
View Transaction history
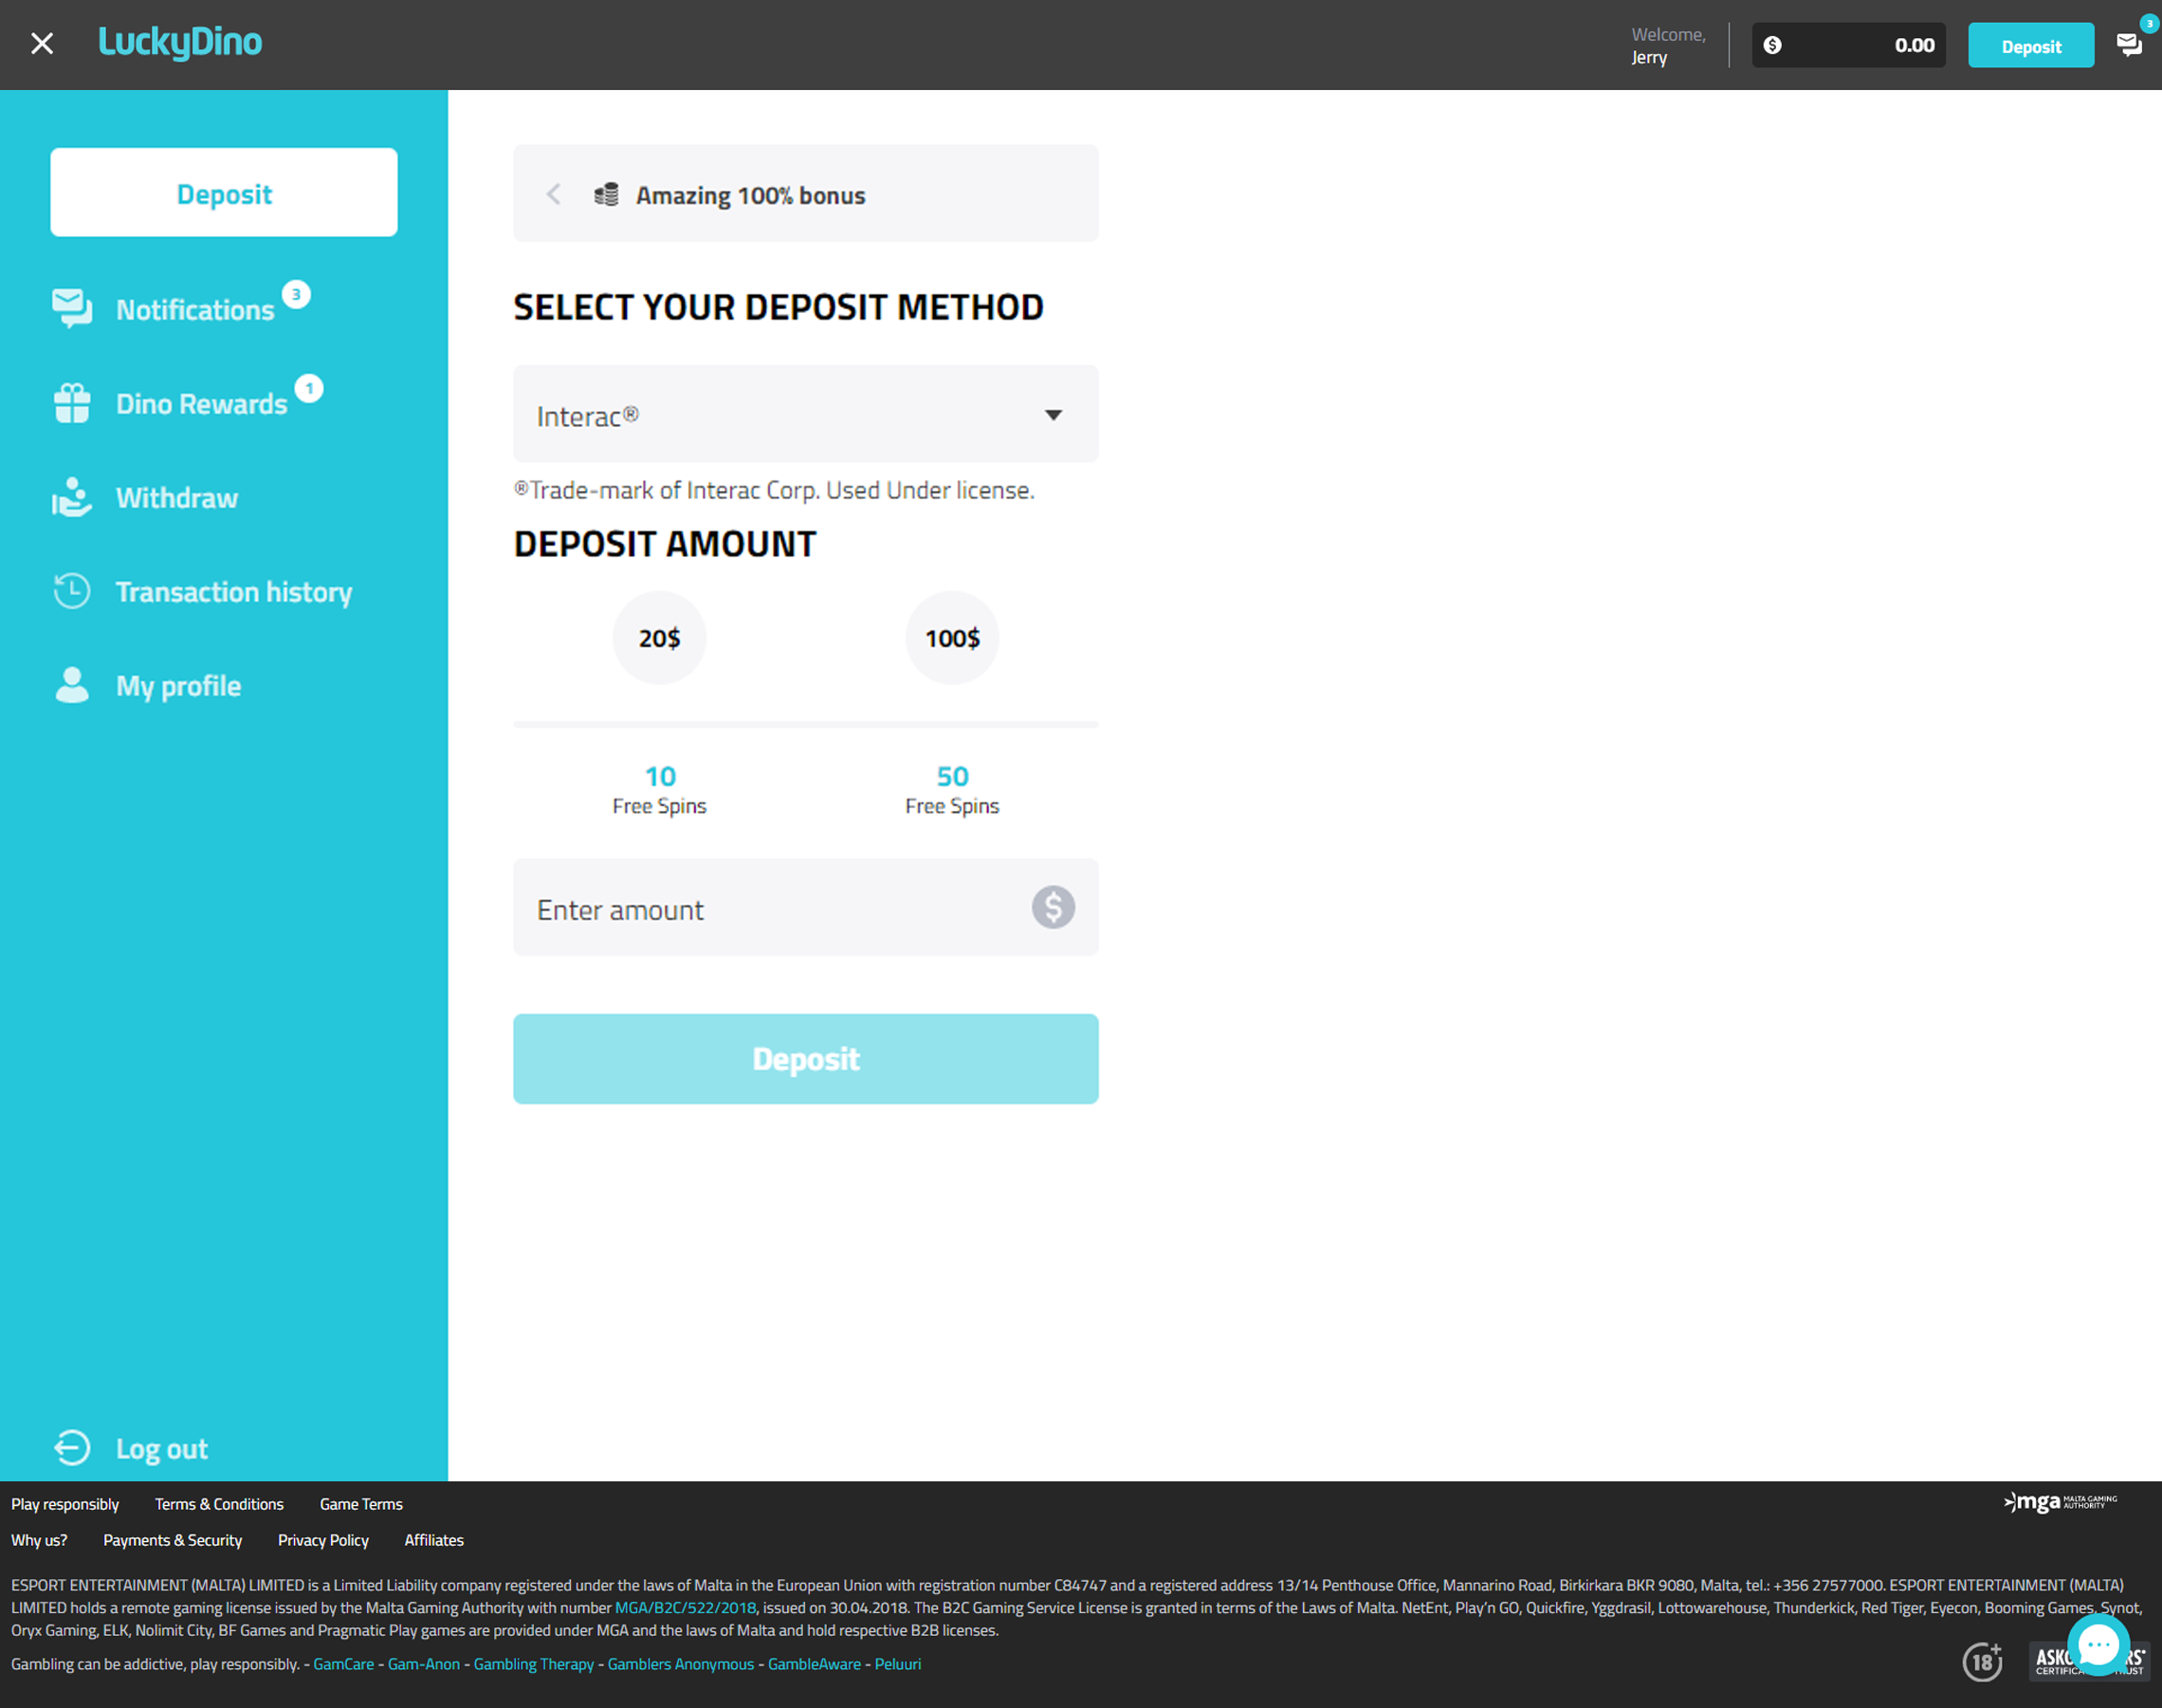(234, 591)
